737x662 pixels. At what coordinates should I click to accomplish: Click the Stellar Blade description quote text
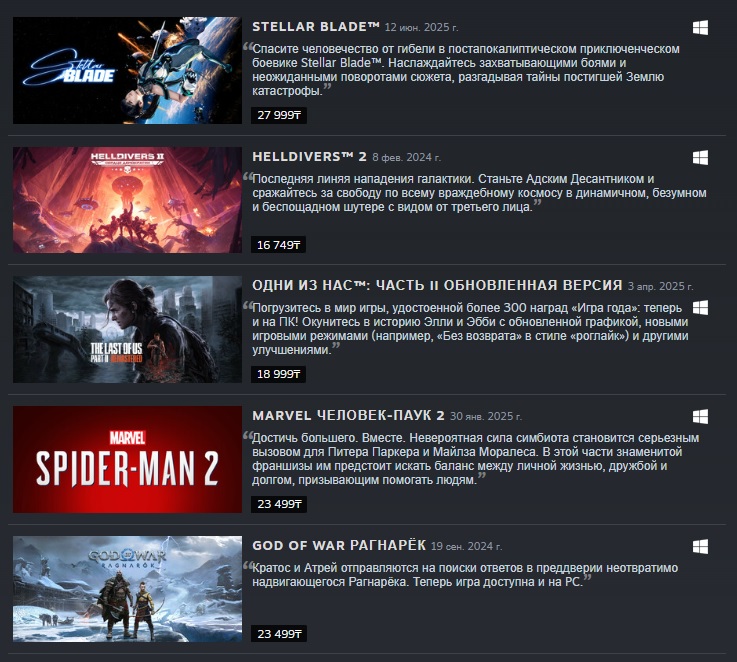click(463, 70)
